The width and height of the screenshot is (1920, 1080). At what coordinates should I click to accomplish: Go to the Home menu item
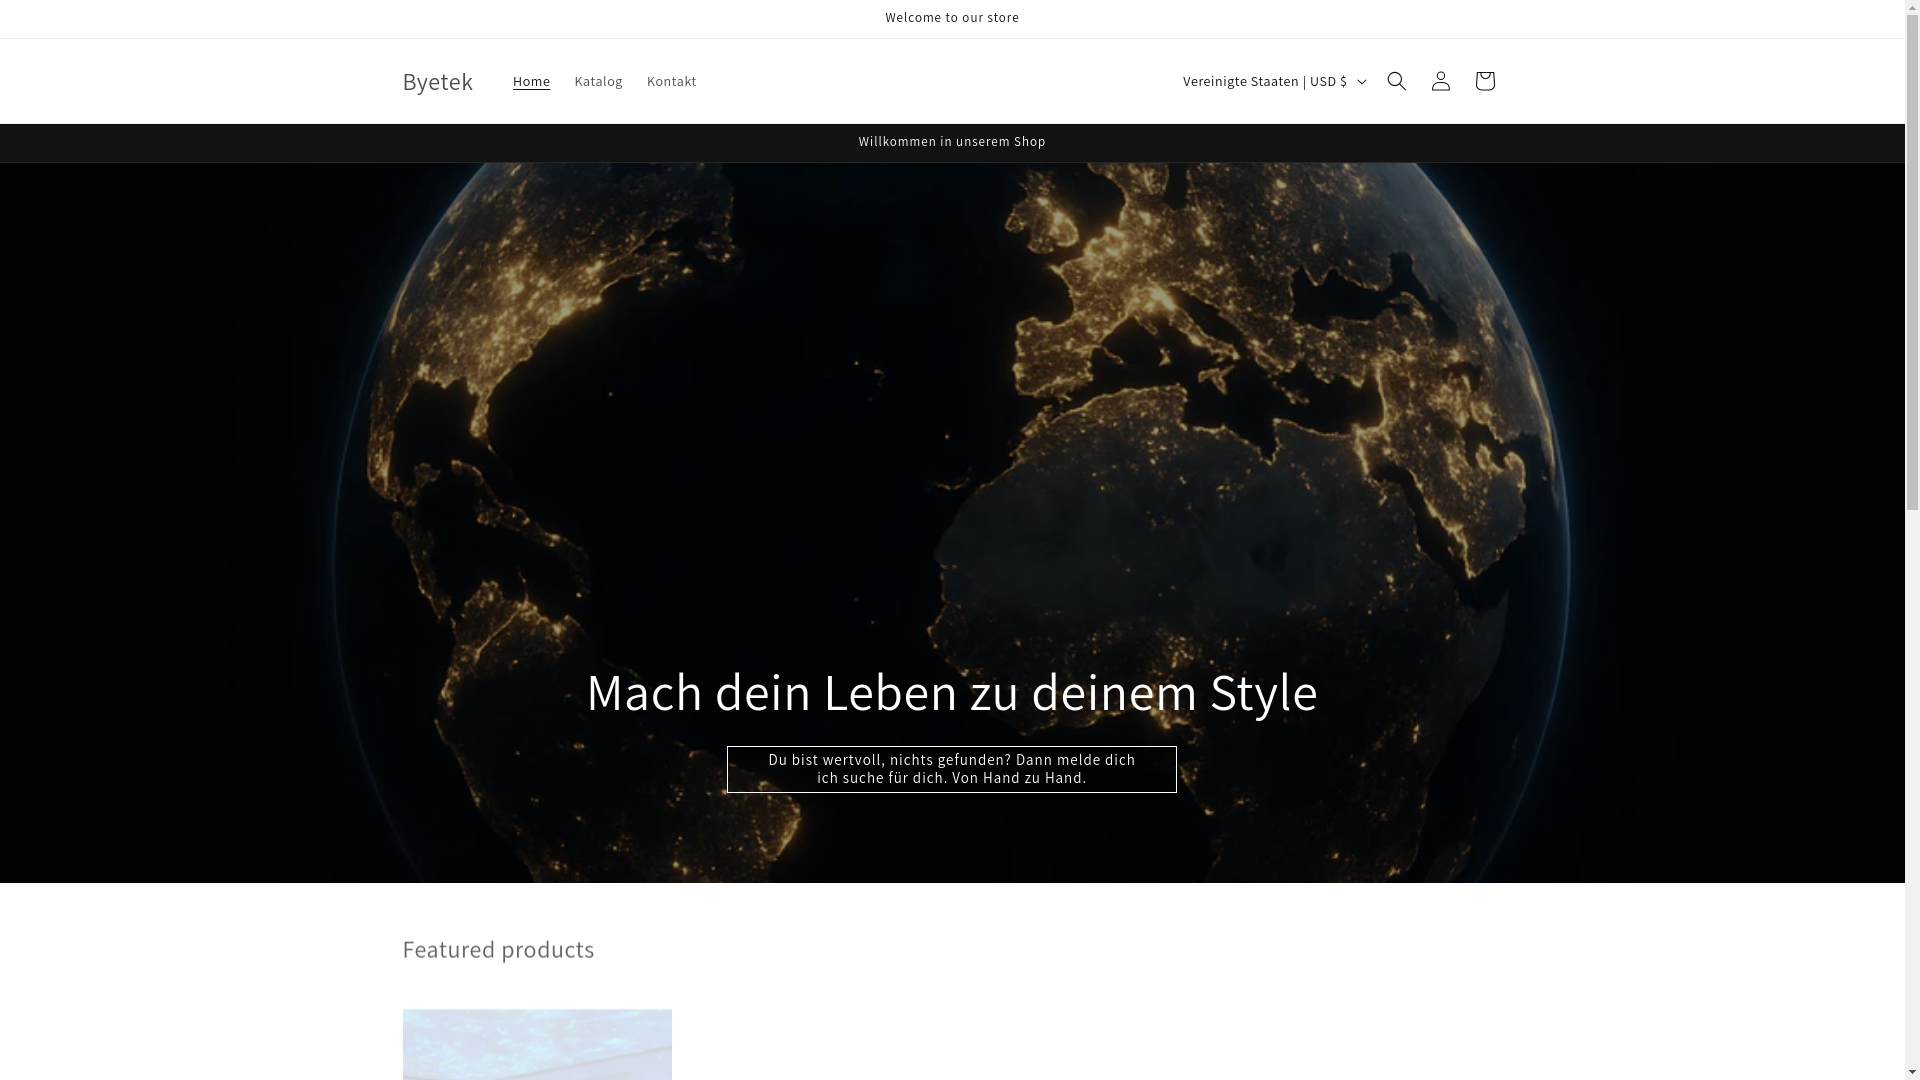[531, 81]
